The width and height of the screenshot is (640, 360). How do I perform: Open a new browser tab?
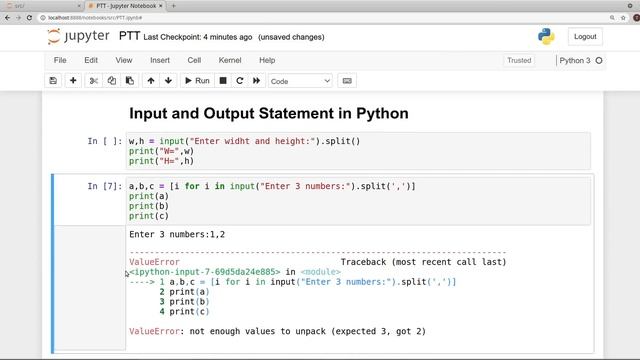point(173,6)
